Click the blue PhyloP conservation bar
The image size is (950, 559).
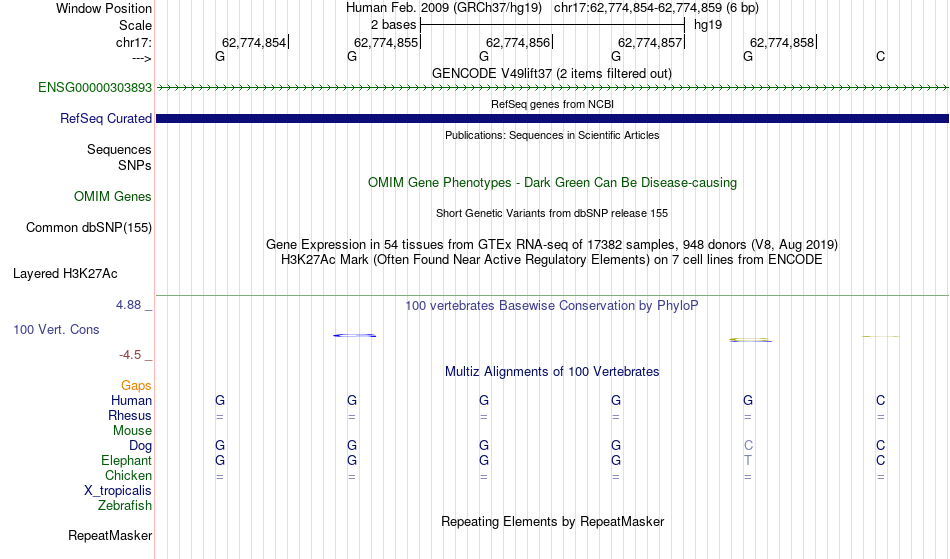click(x=354, y=336)
